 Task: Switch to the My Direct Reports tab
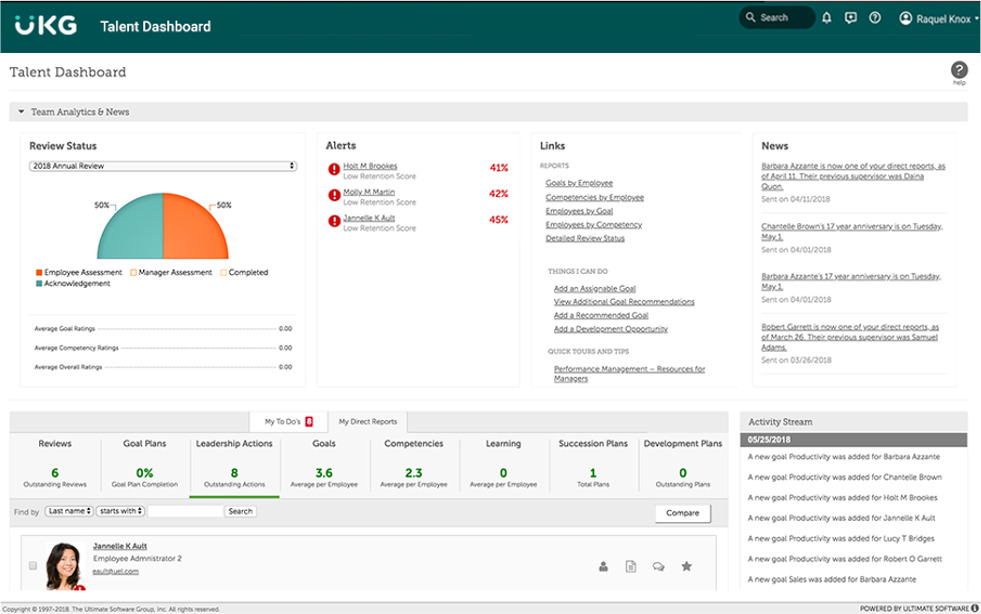[370, 421]
